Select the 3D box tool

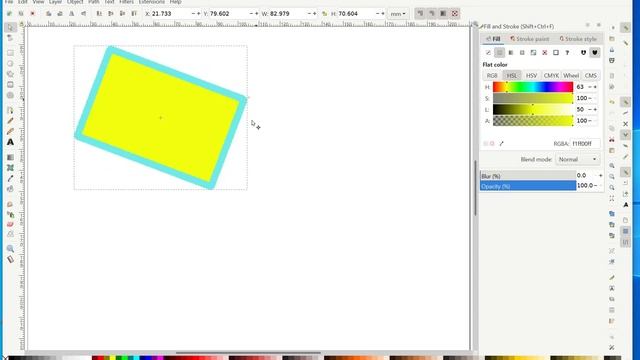pos(10,84)
